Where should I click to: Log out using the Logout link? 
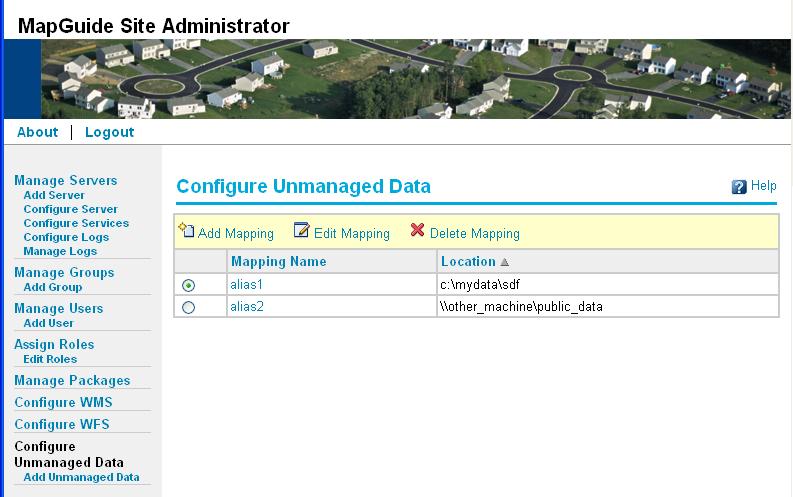pyautogui.click(x=109, y=132)
